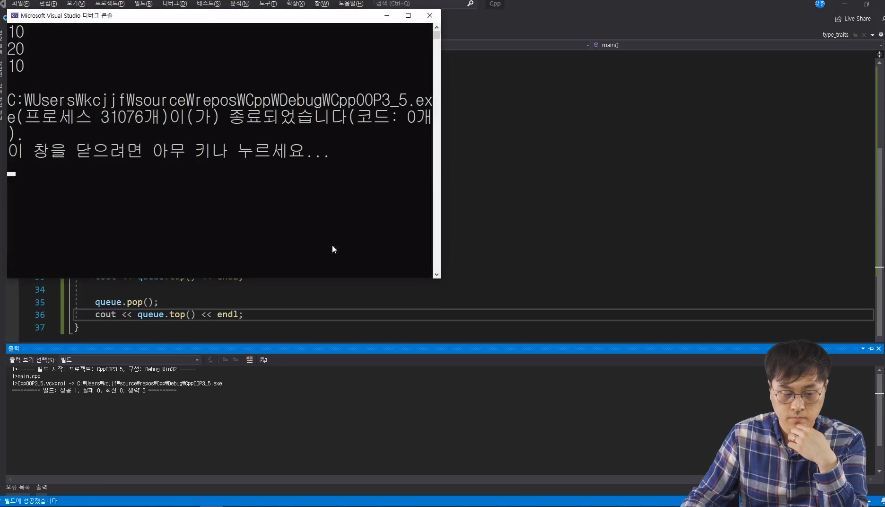The width and height of the screenshot is (885, 507).
Task: Click the search magnifier icon in title bar
Action: [470, 3]
